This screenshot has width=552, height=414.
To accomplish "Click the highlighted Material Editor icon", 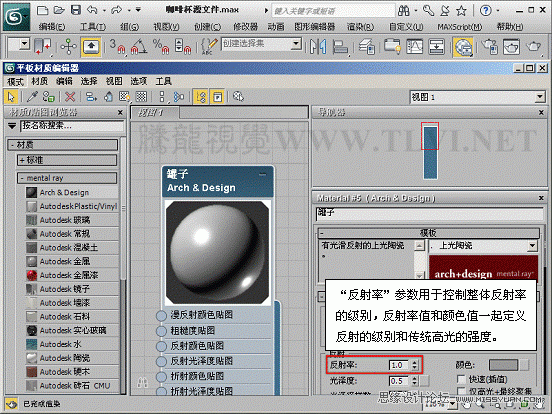I will point(463,46).
